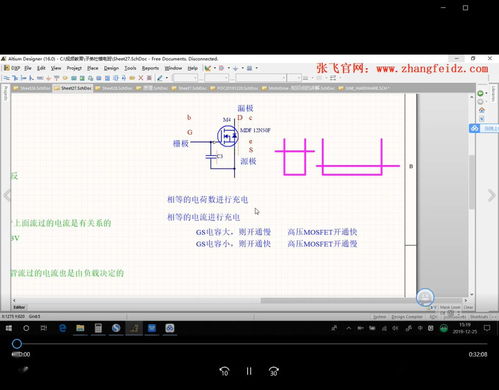499x390 pixels.
Task: Click the Editor tab at sheet bottom
Action: tap(19, 307)
